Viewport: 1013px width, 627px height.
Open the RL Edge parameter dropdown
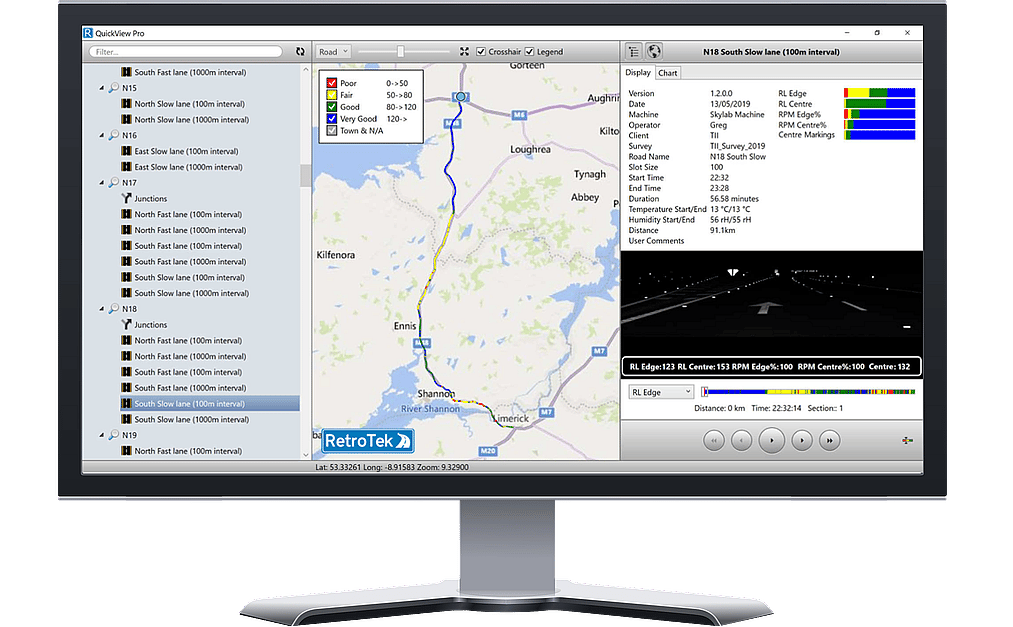[x=660, y=392]
